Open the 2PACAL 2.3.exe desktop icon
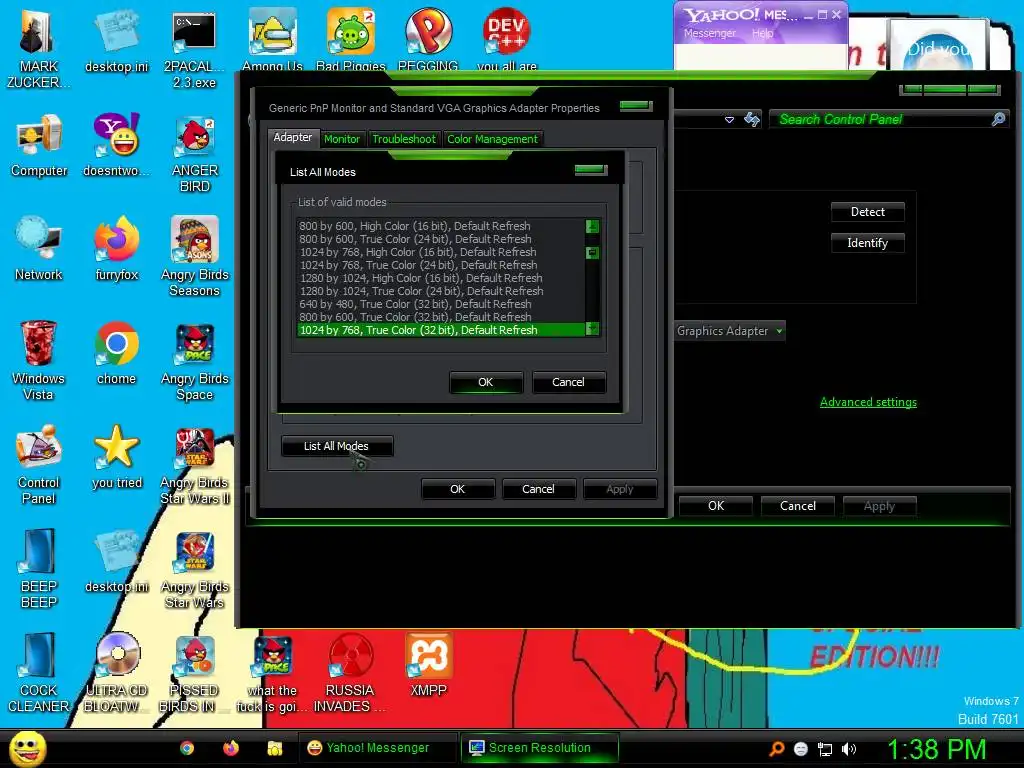Screen dimensions: 1024x768 pos(194,49)
